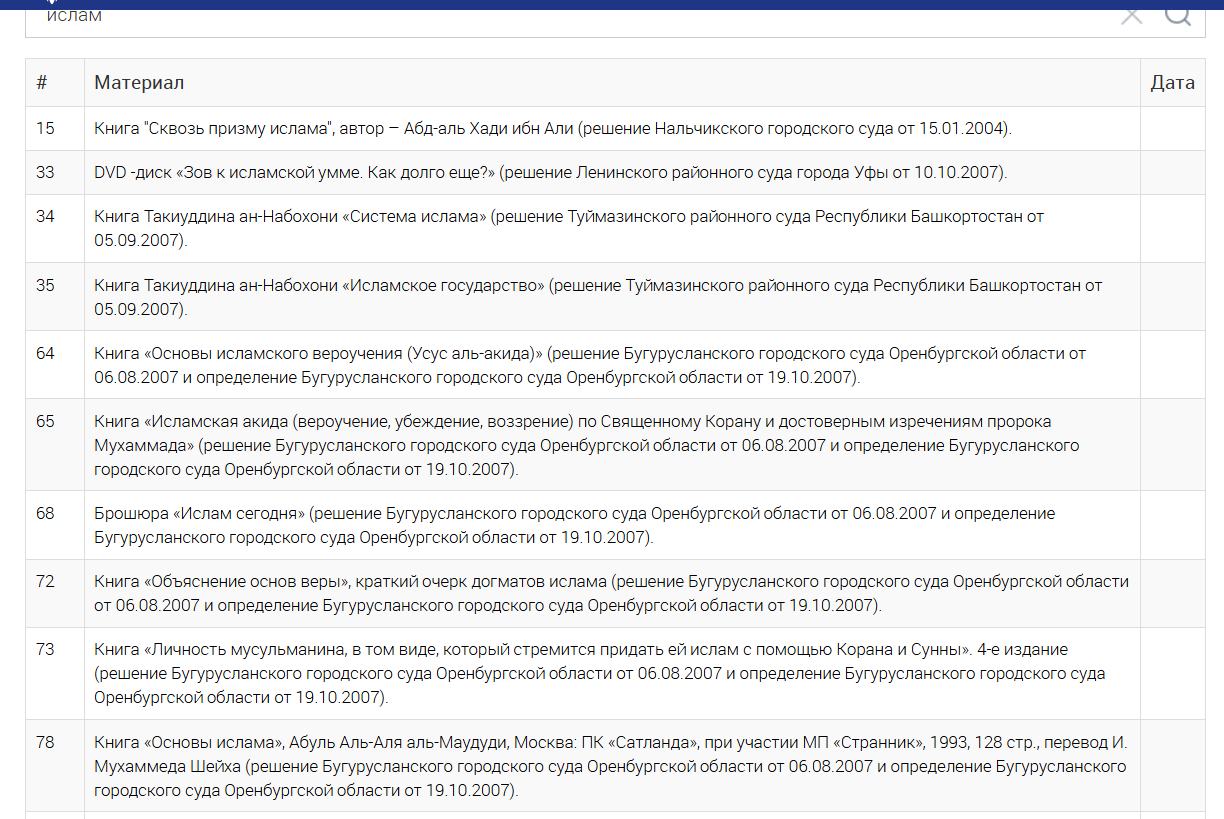Click the "#" column header

click(x=55, y=83)
